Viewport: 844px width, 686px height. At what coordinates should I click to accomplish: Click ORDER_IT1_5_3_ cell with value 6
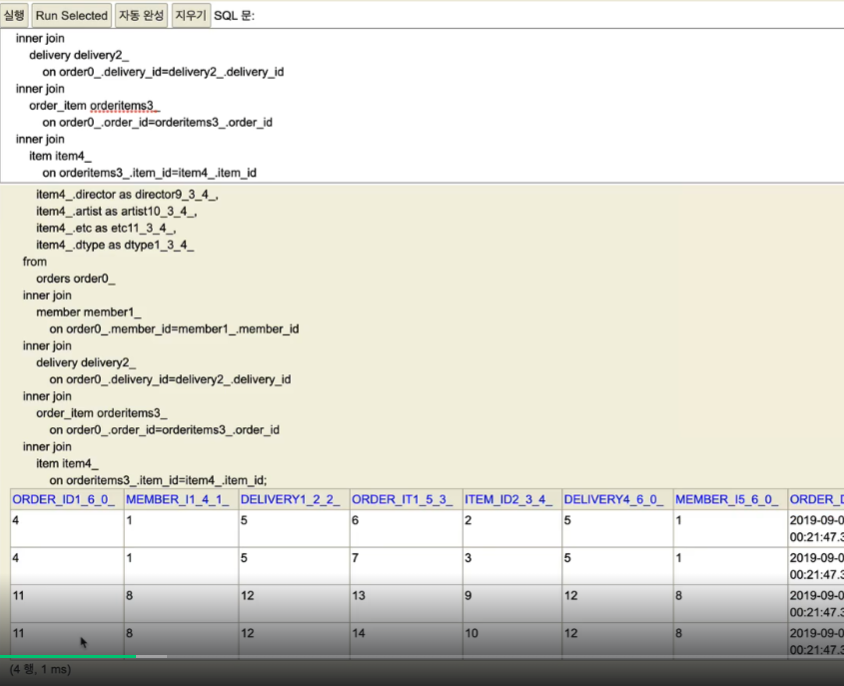click(x=406, y=528)
